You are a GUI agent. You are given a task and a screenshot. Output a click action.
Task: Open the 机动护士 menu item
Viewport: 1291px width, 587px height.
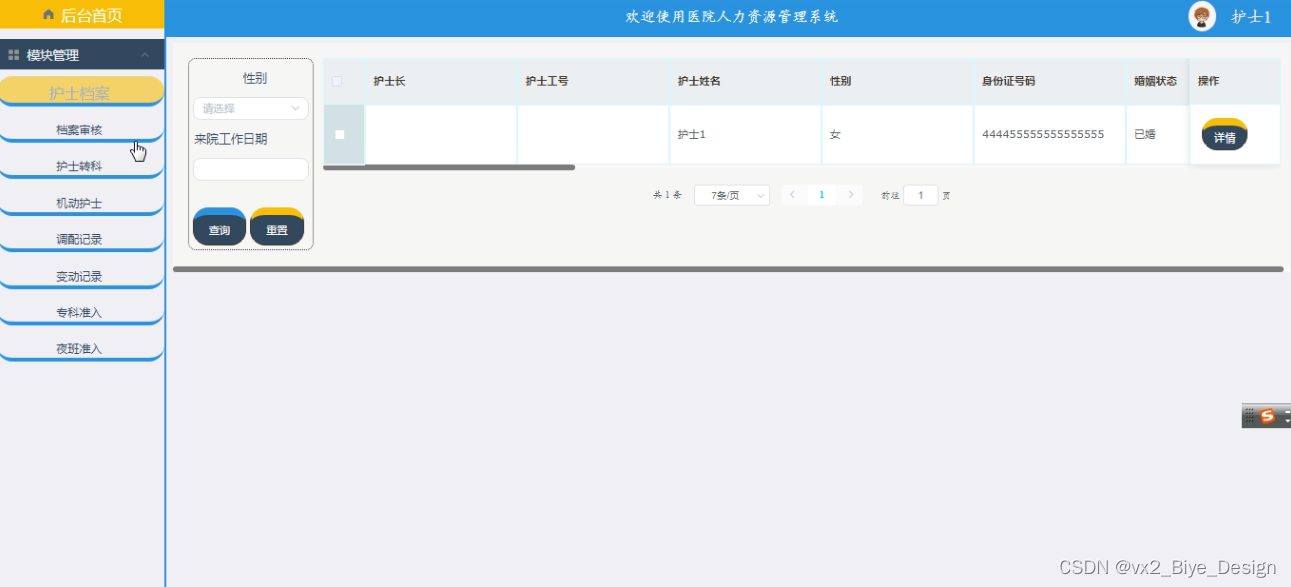(x=81, y=203)
